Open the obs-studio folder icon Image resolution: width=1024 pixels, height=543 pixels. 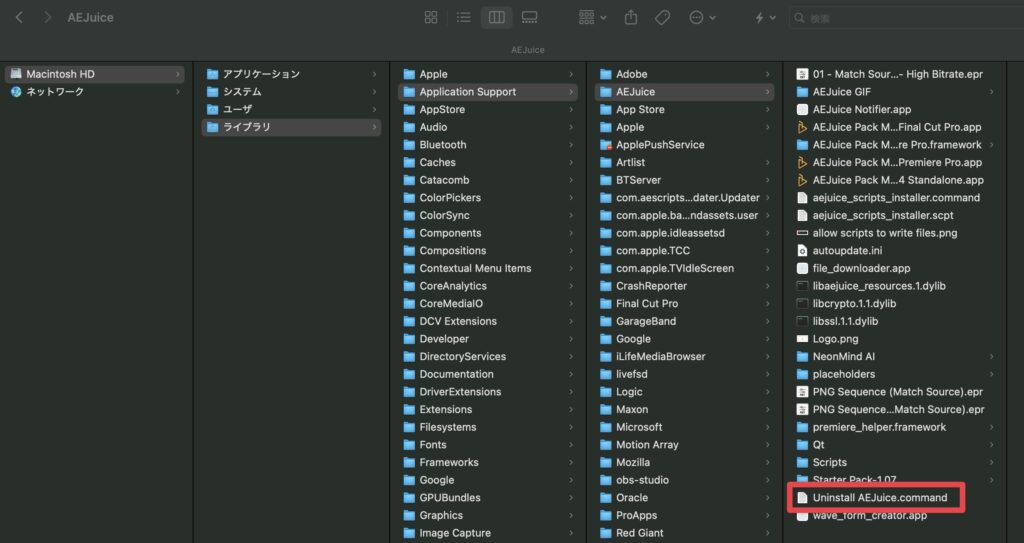pyautogui.click(x=606, y=480)
